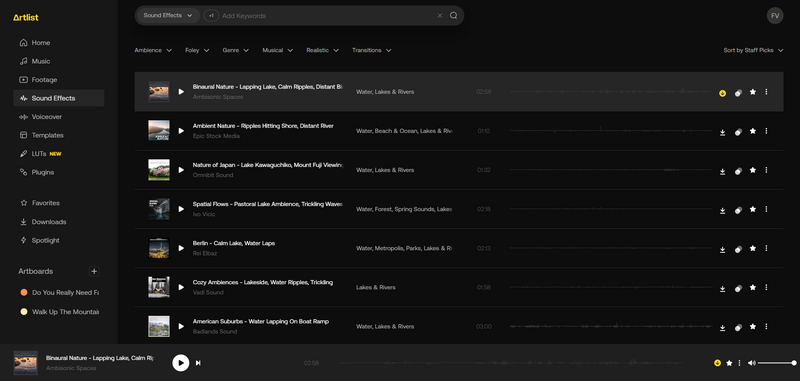800x381 pixels.
Task: Download Spatial Flows sound effect
Action: (x=722, y=210)
